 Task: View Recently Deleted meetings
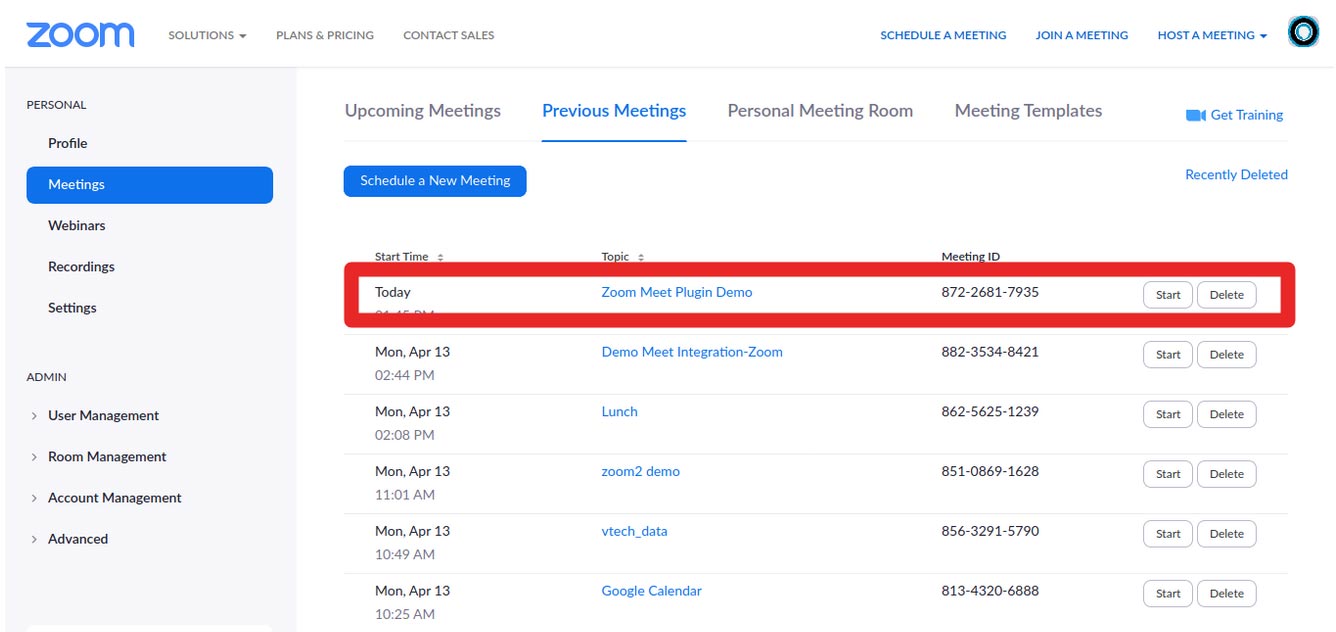point(1236,175)
